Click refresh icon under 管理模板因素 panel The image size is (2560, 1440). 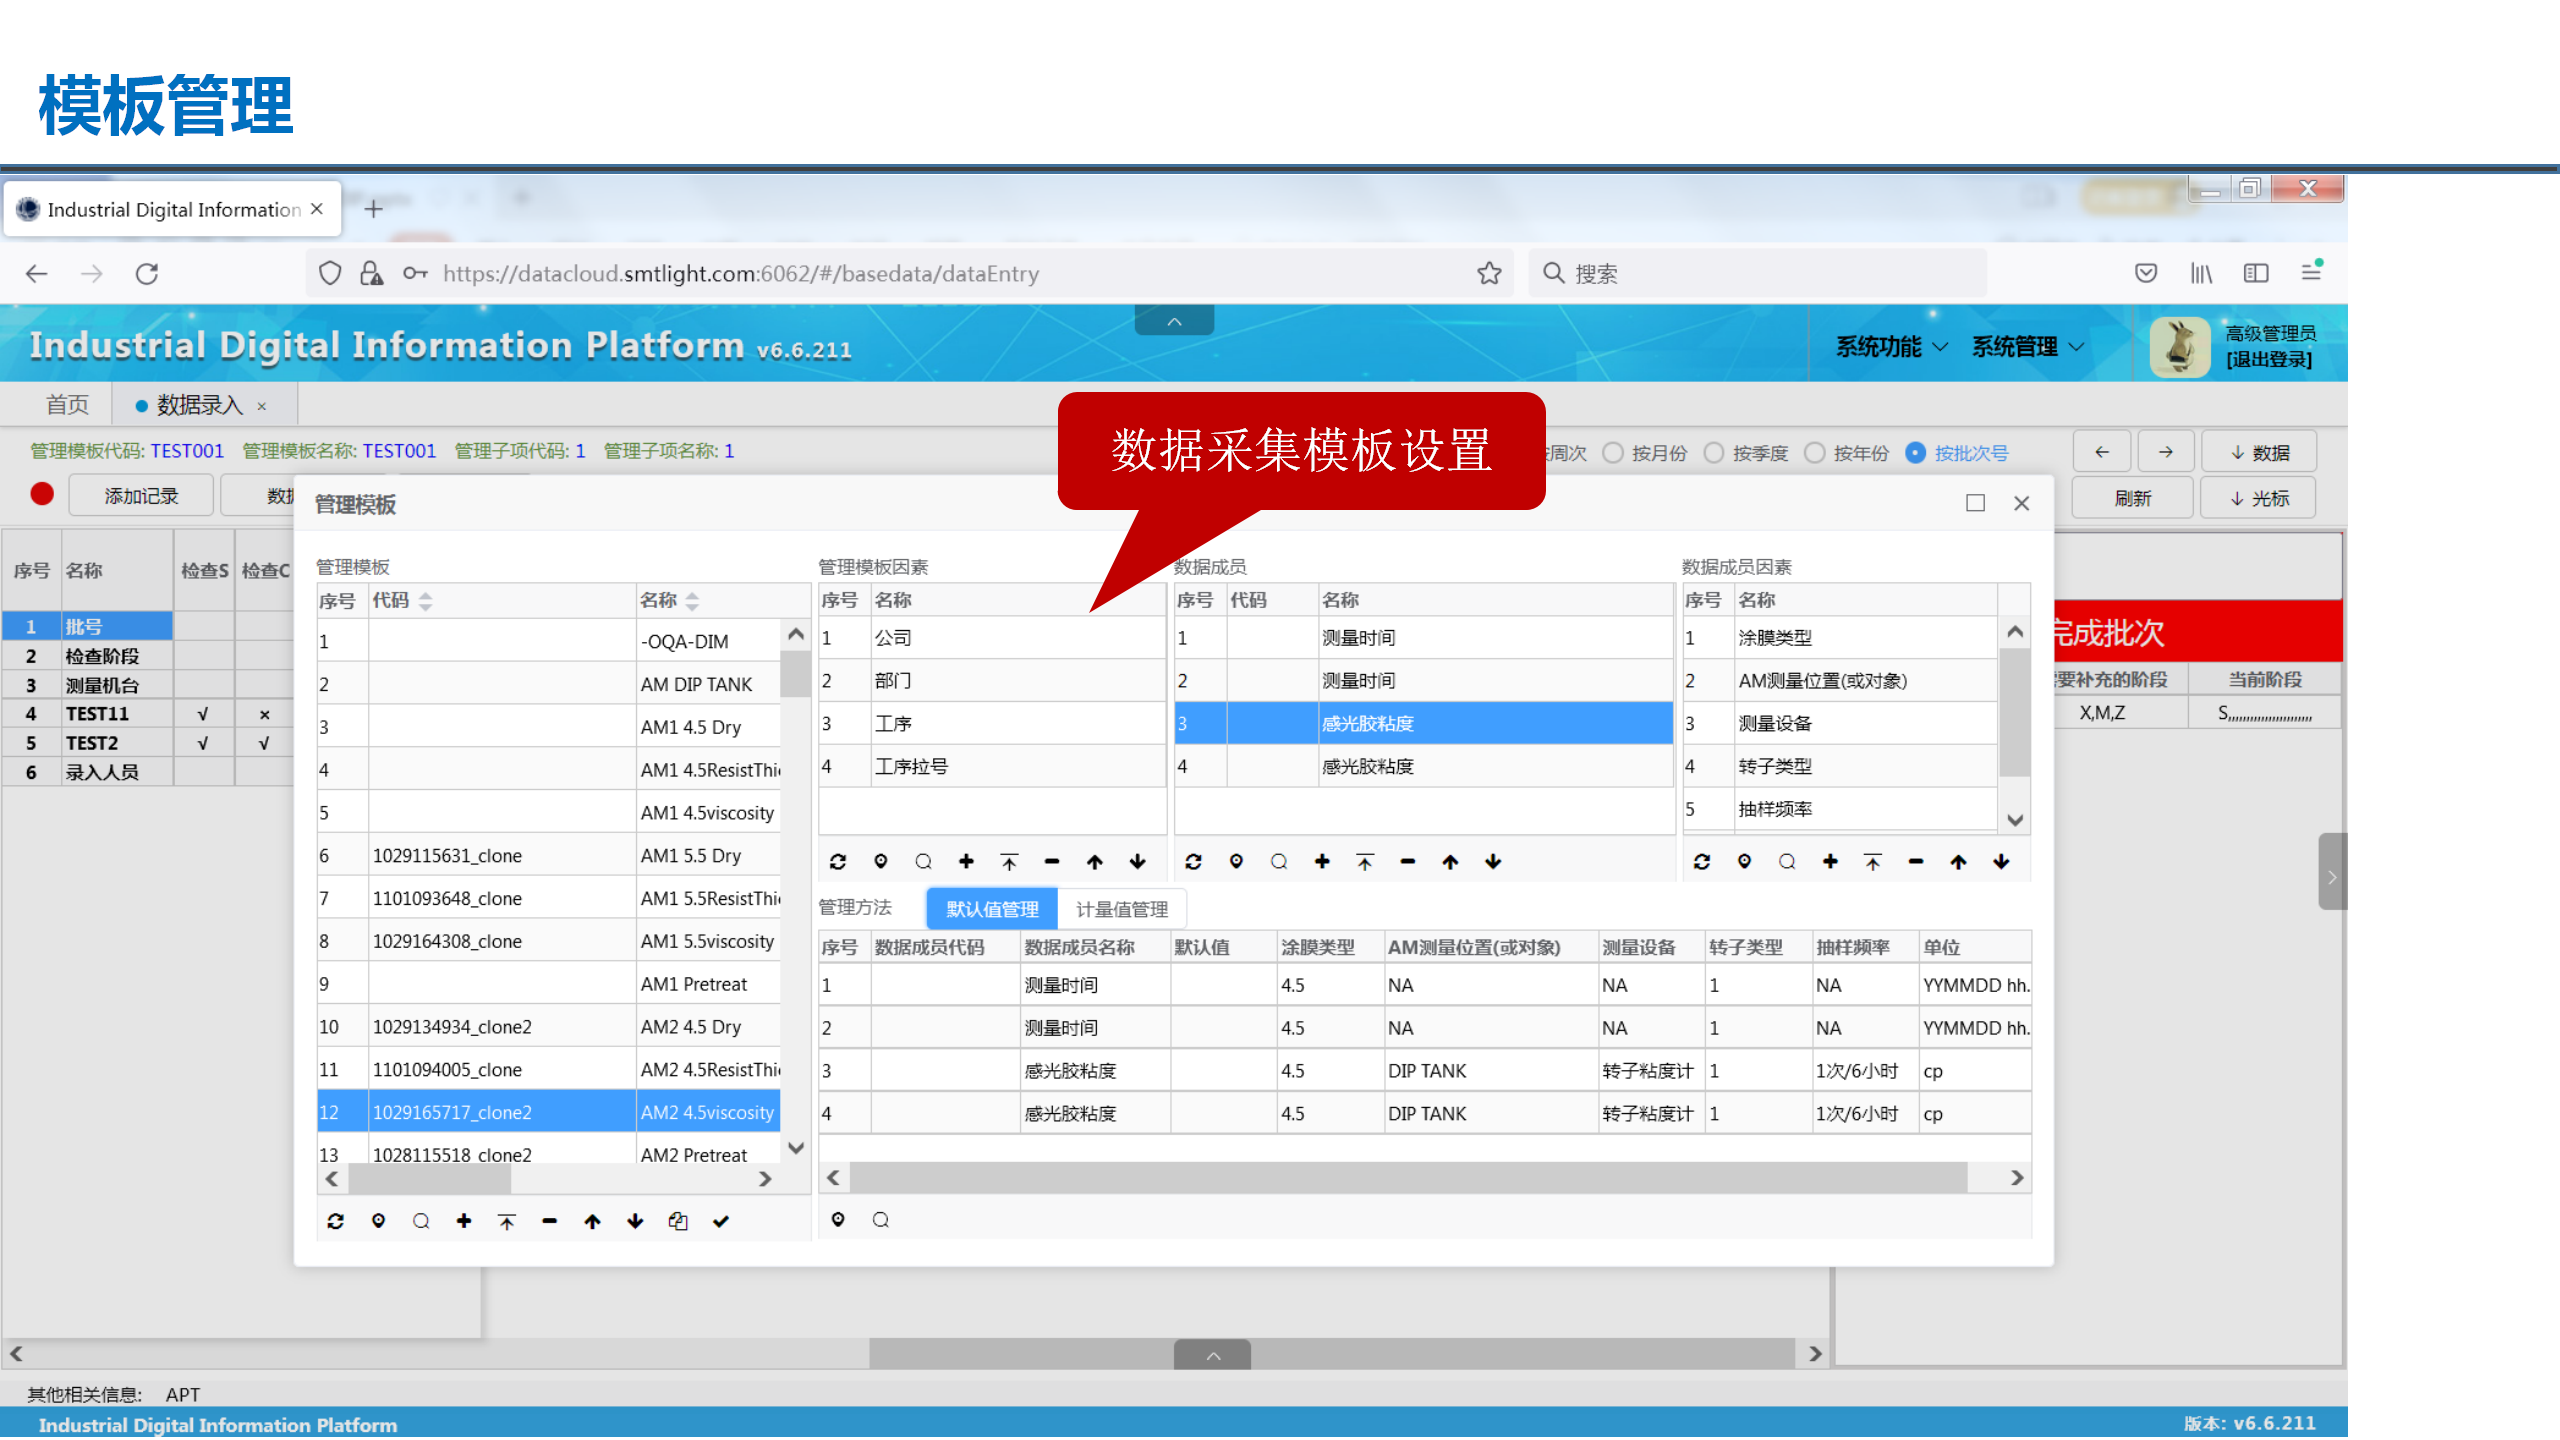838,861
